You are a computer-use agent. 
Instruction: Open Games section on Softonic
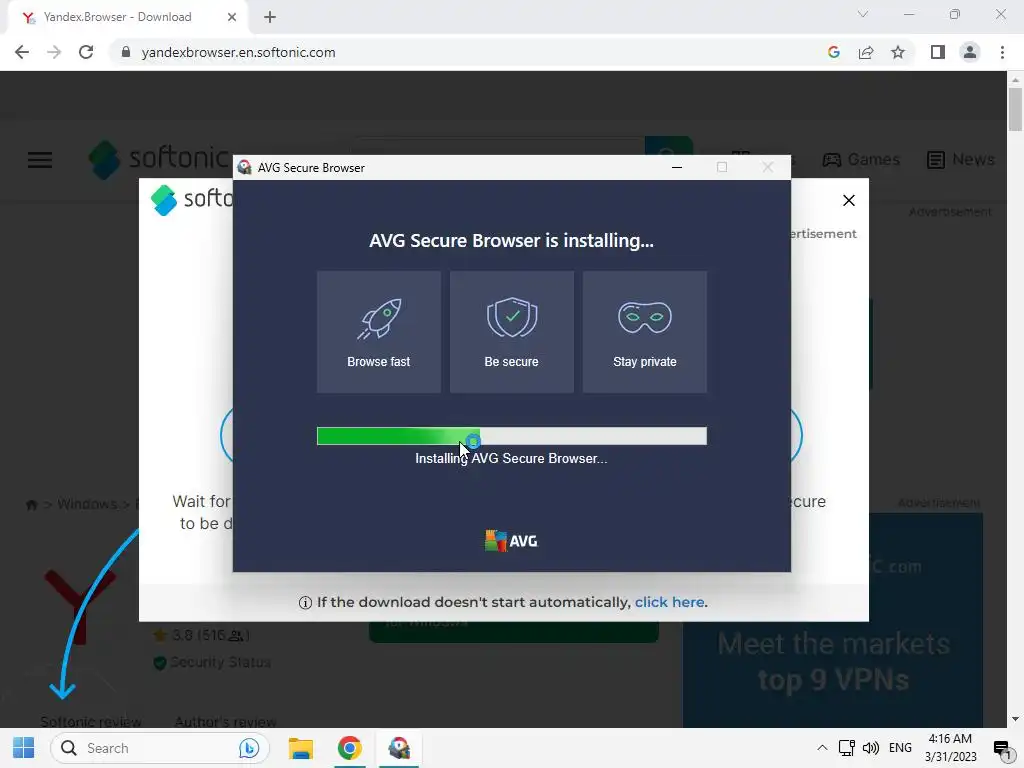[861, 159]
